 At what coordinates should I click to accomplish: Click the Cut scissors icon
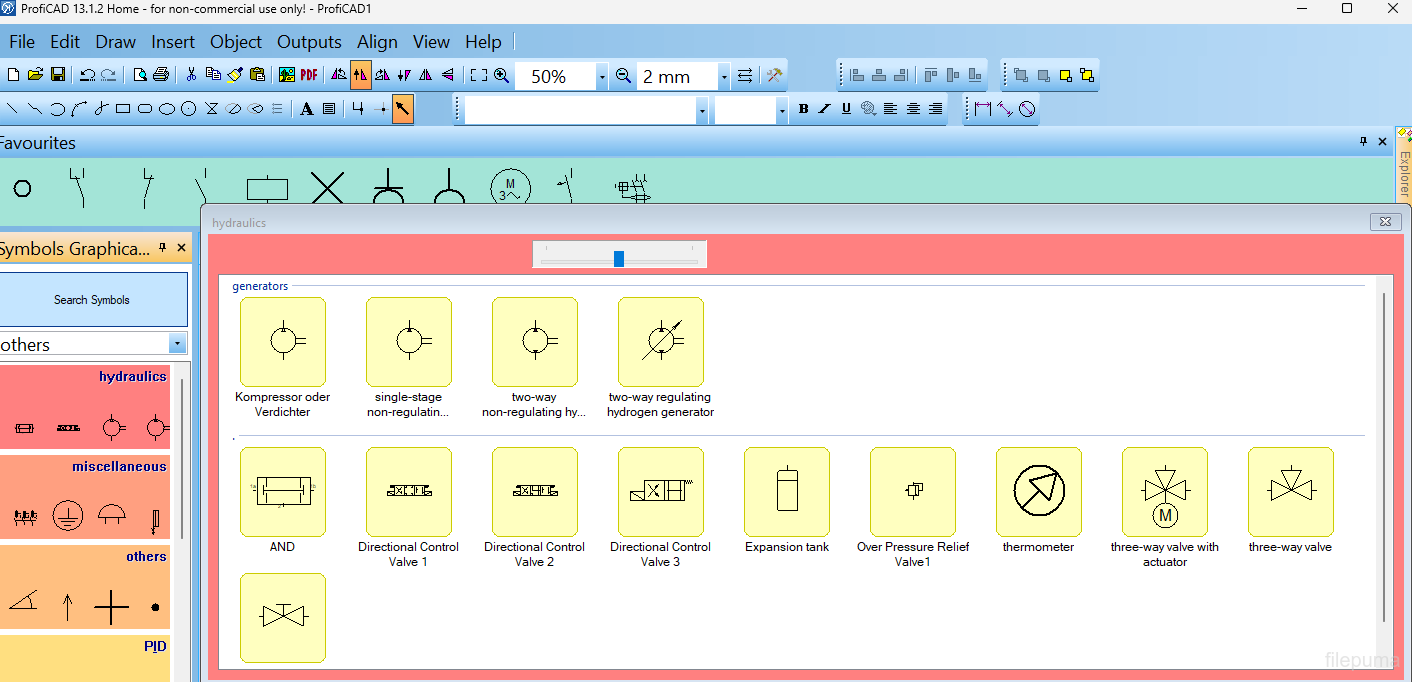pyautogui.click(x=191, y=75)
